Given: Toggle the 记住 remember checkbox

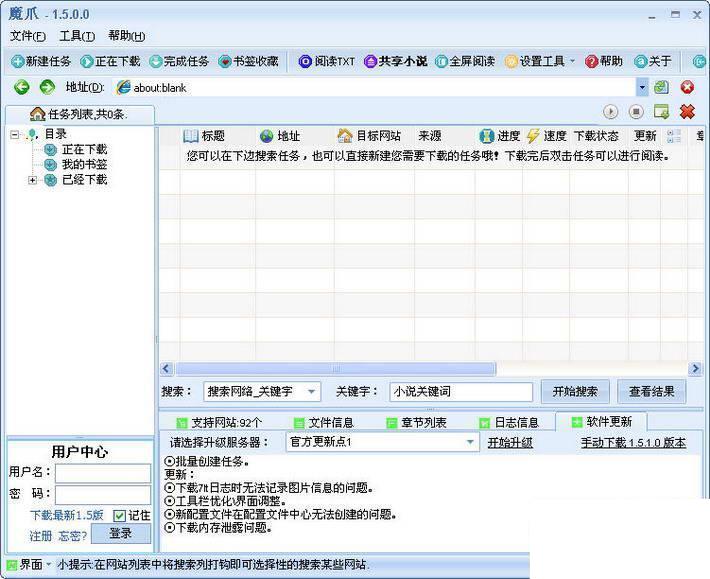Looking at the screenshot, I should coord(120,516).
